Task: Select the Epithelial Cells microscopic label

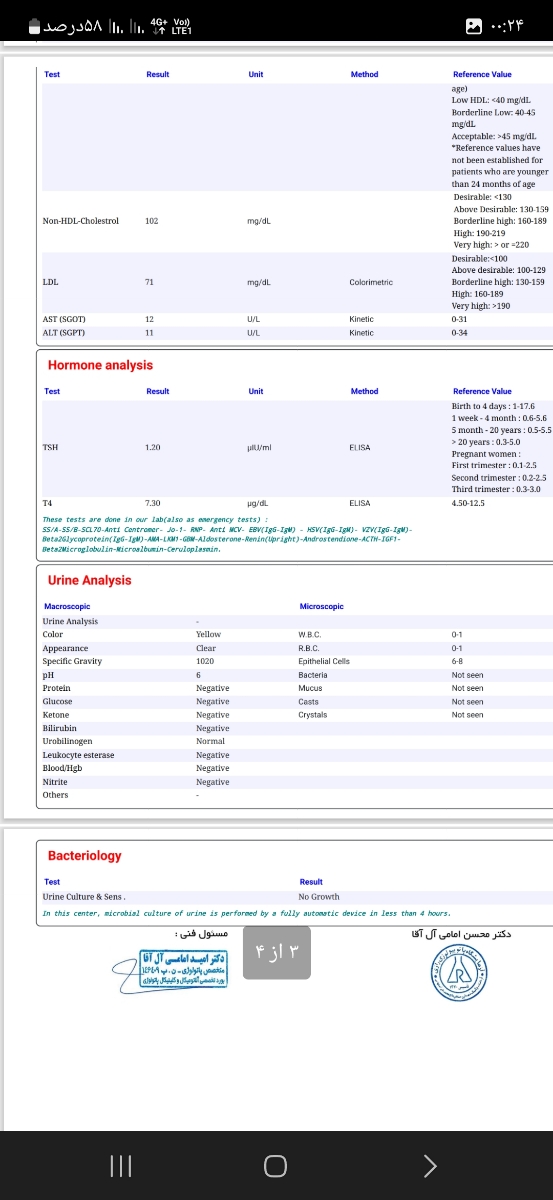Action: pyautogui.click(x=324, y=661)
